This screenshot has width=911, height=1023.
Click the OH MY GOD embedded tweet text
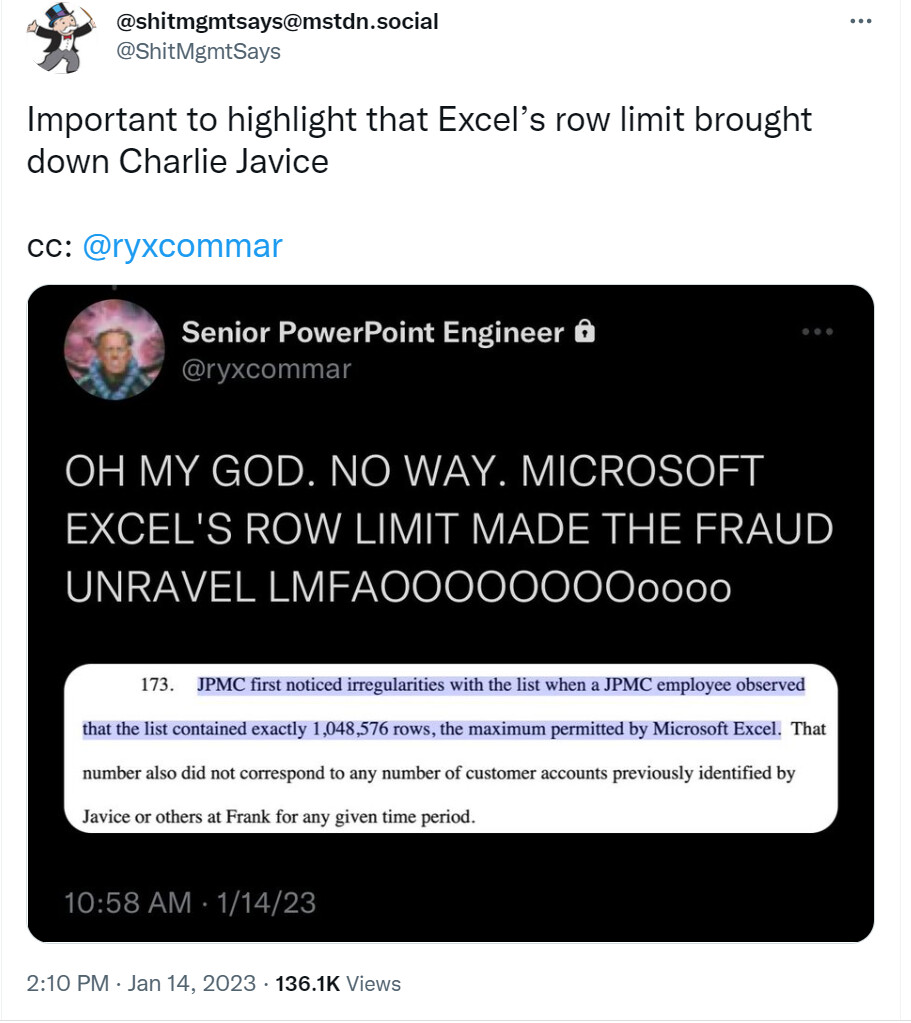pos(449,528)
